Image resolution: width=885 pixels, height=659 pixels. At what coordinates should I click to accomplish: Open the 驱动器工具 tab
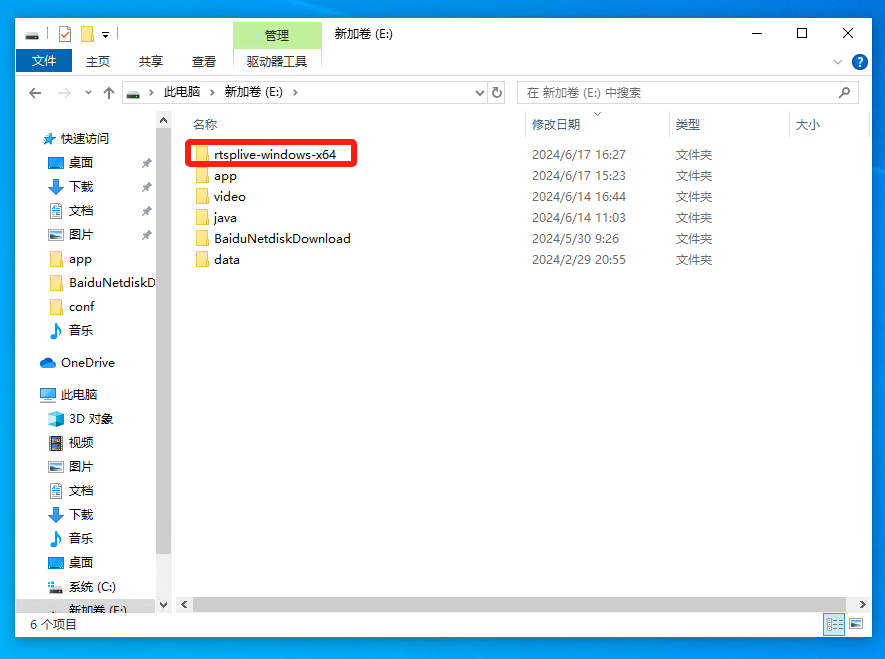tap(277, 61)
